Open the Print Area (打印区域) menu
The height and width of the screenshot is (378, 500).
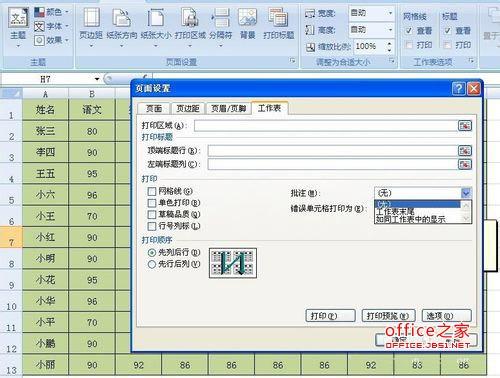190,27
